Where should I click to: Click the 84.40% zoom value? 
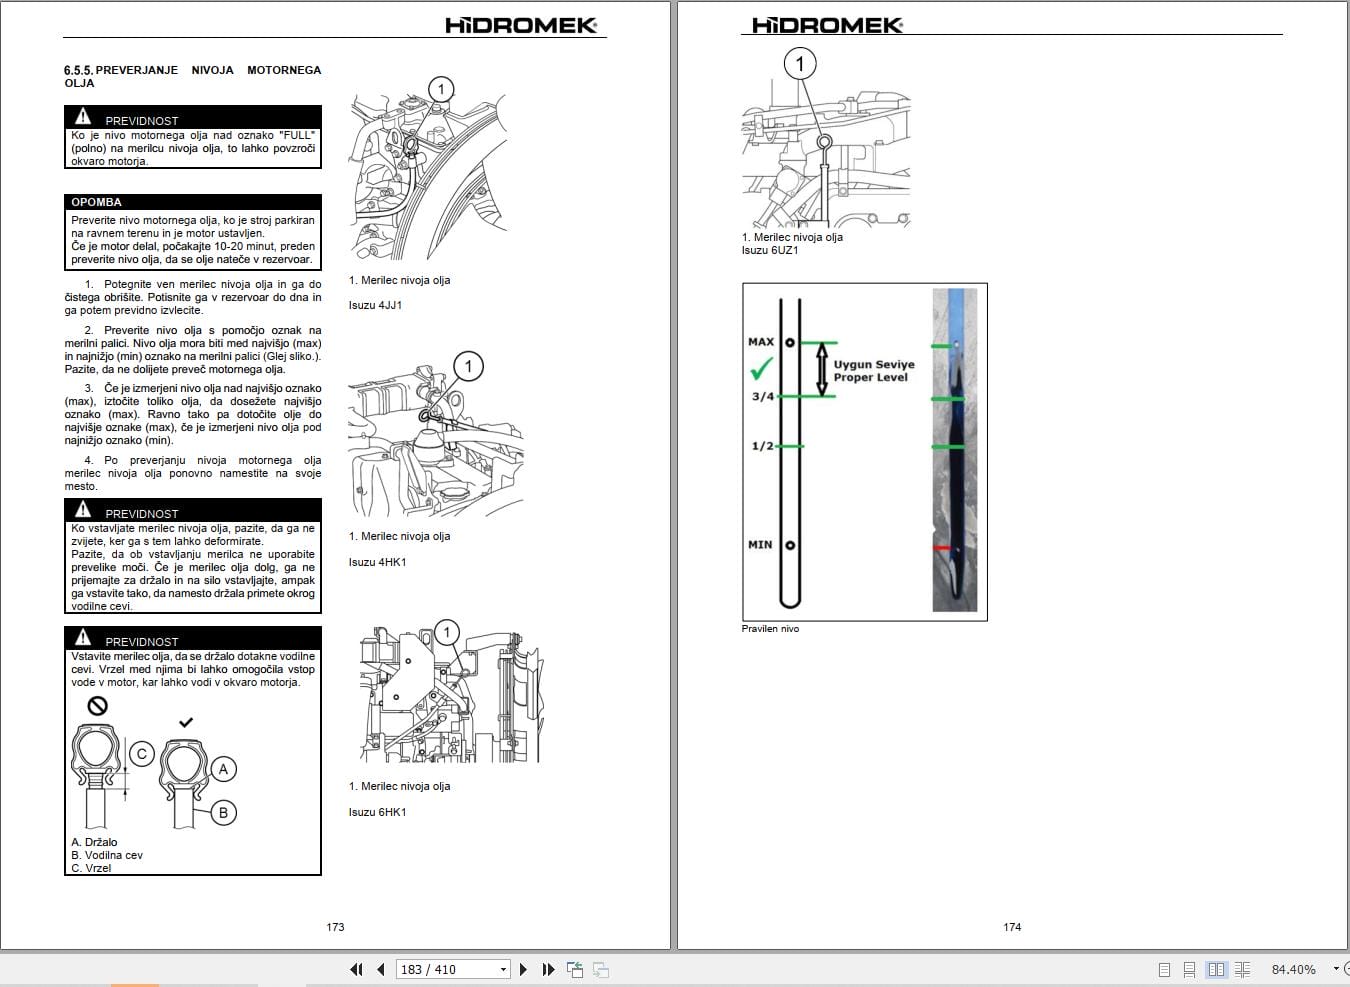(x=1294, y=969)
